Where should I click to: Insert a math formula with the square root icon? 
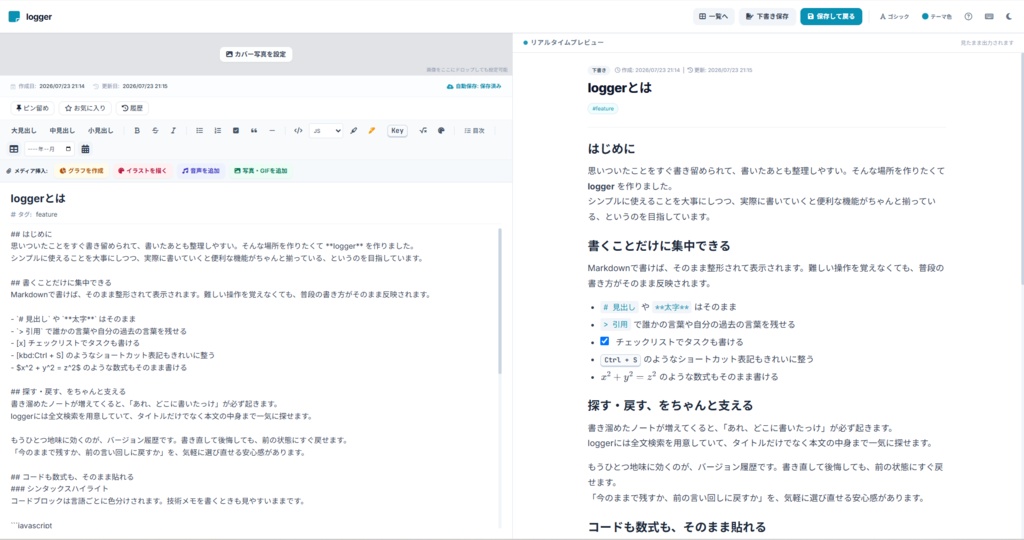click(x=423, y=131)
